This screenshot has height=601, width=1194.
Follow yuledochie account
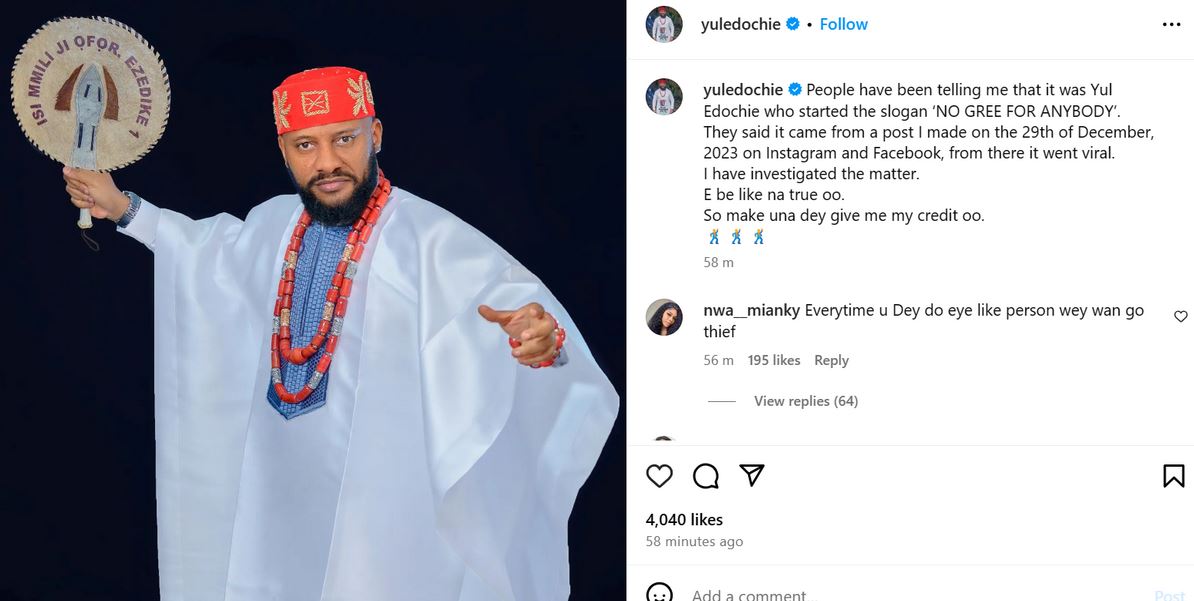pos(843,24)
